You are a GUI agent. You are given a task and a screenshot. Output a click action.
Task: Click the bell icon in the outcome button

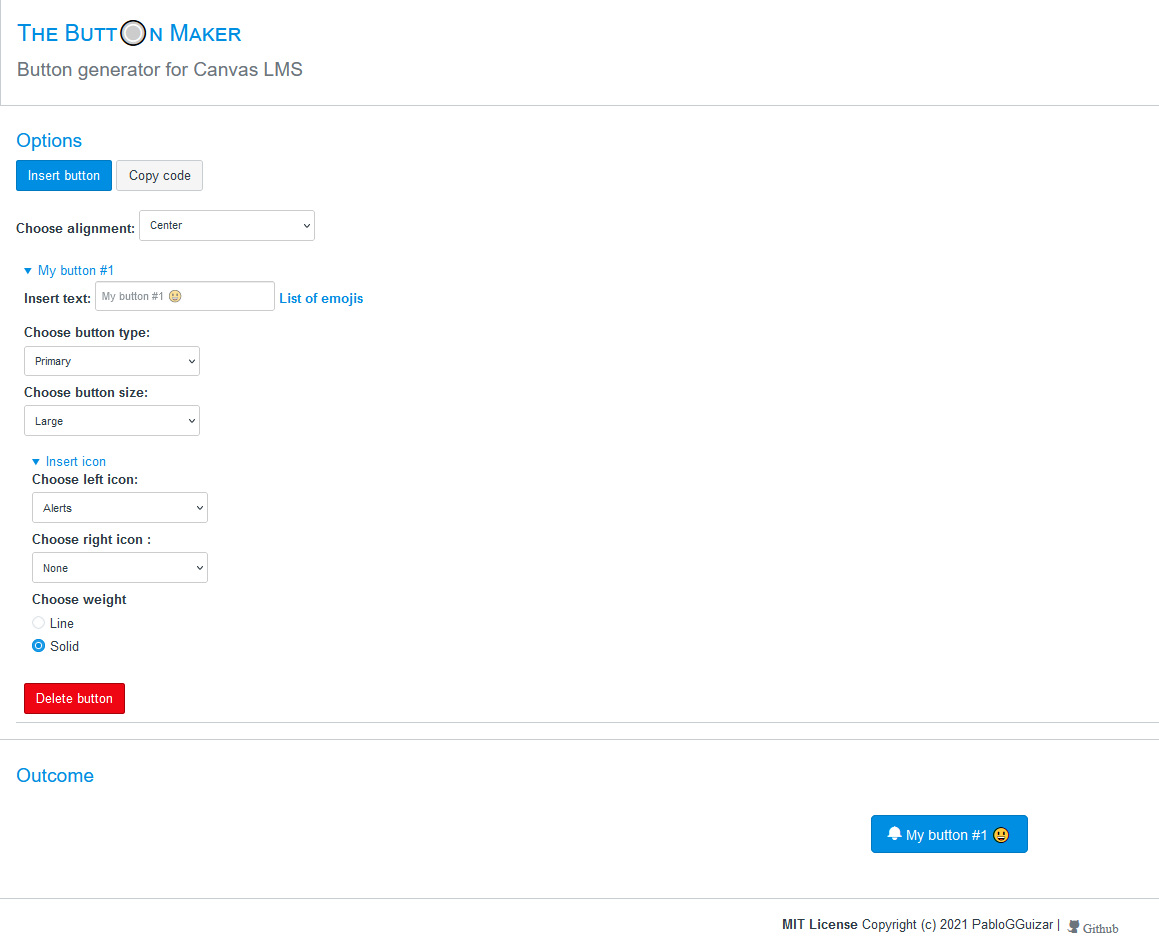click(x=894, y=834)
